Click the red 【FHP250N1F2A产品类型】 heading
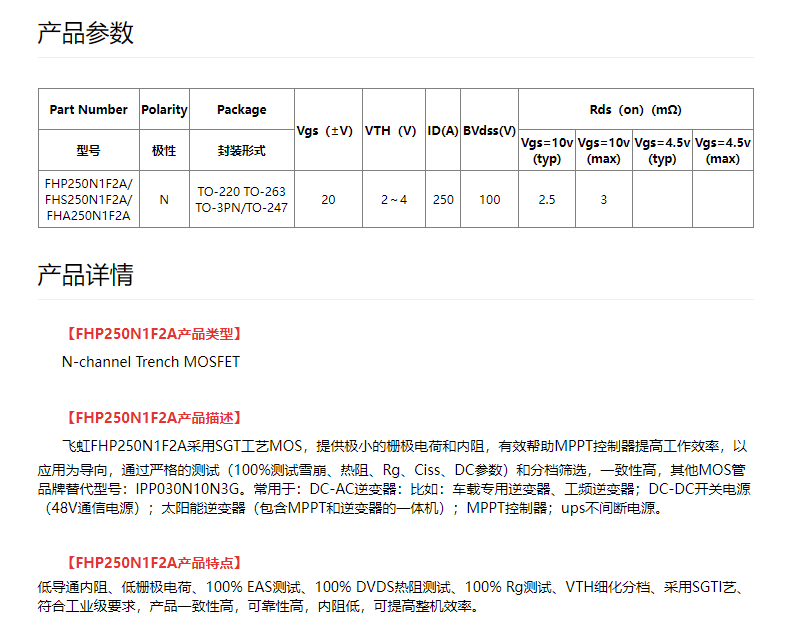The height and width of the screenshot is (634, 790). coord(153,334)
